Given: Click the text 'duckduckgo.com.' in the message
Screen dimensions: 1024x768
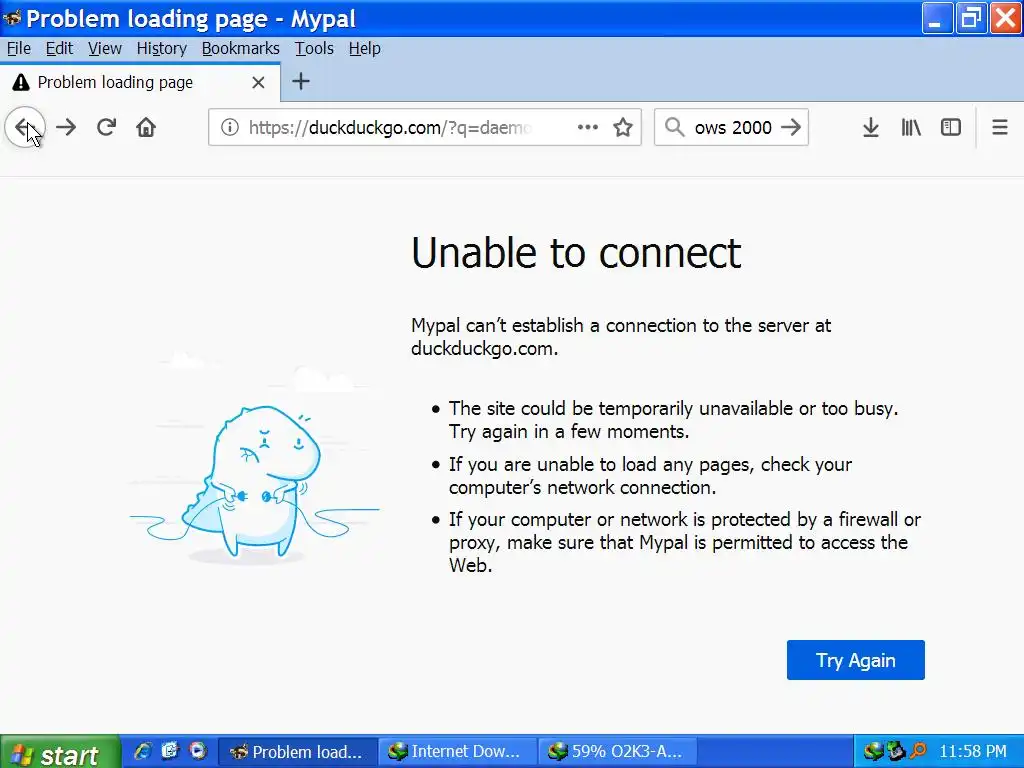Looking at the screenshot, I should [x=485, y=348].
